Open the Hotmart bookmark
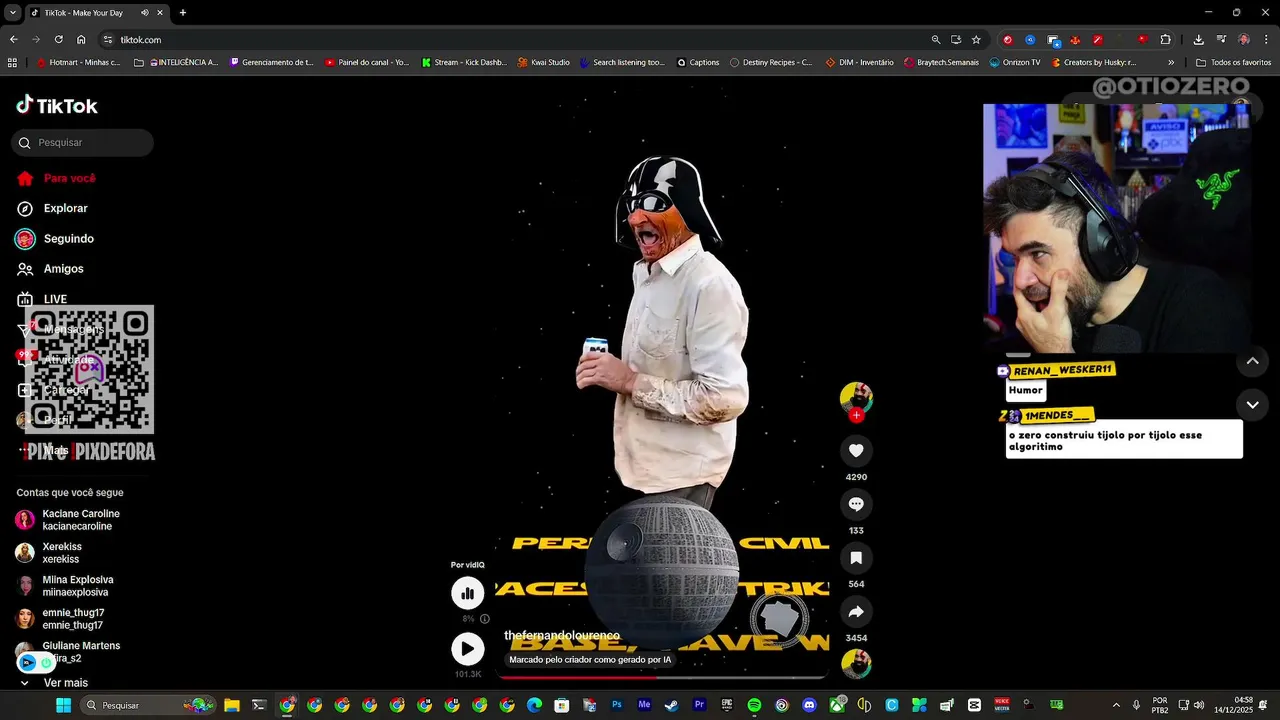This screenshot has width=1280, height=720. [78, 62]
